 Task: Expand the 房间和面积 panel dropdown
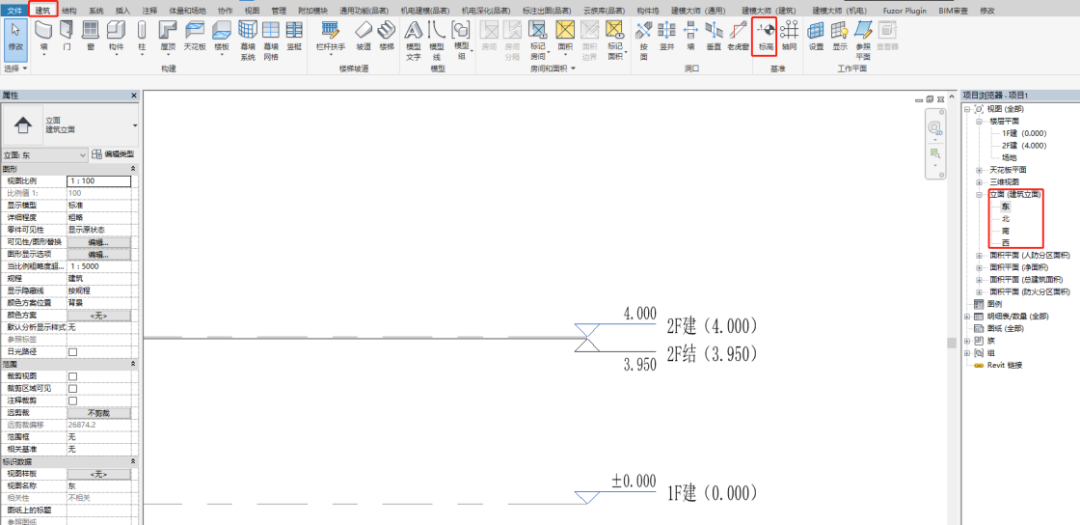pos(552,69)
